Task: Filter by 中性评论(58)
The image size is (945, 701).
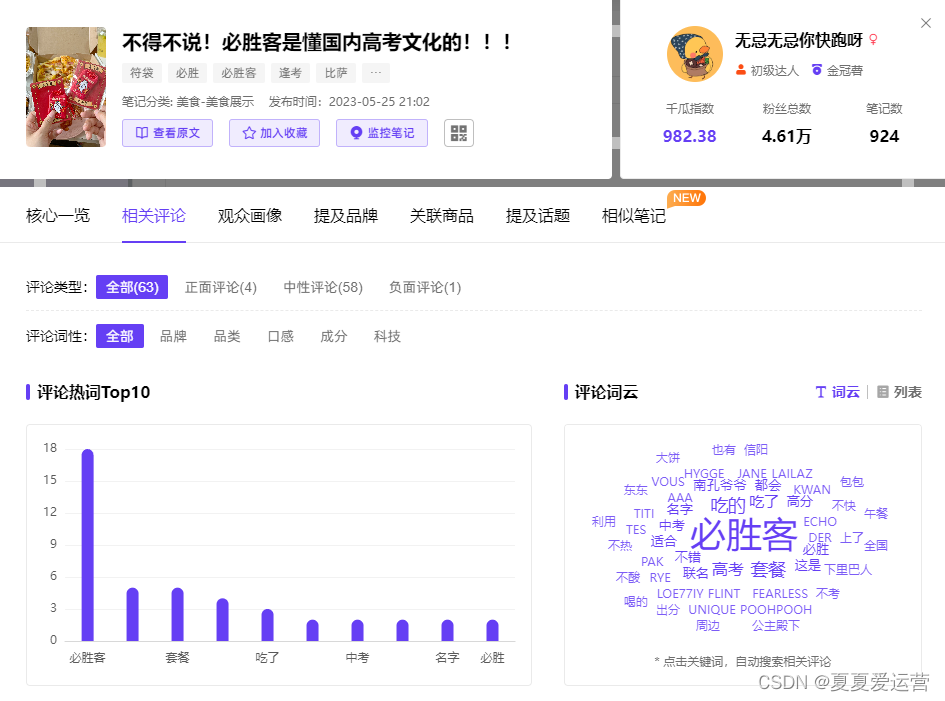Action: 323,287
